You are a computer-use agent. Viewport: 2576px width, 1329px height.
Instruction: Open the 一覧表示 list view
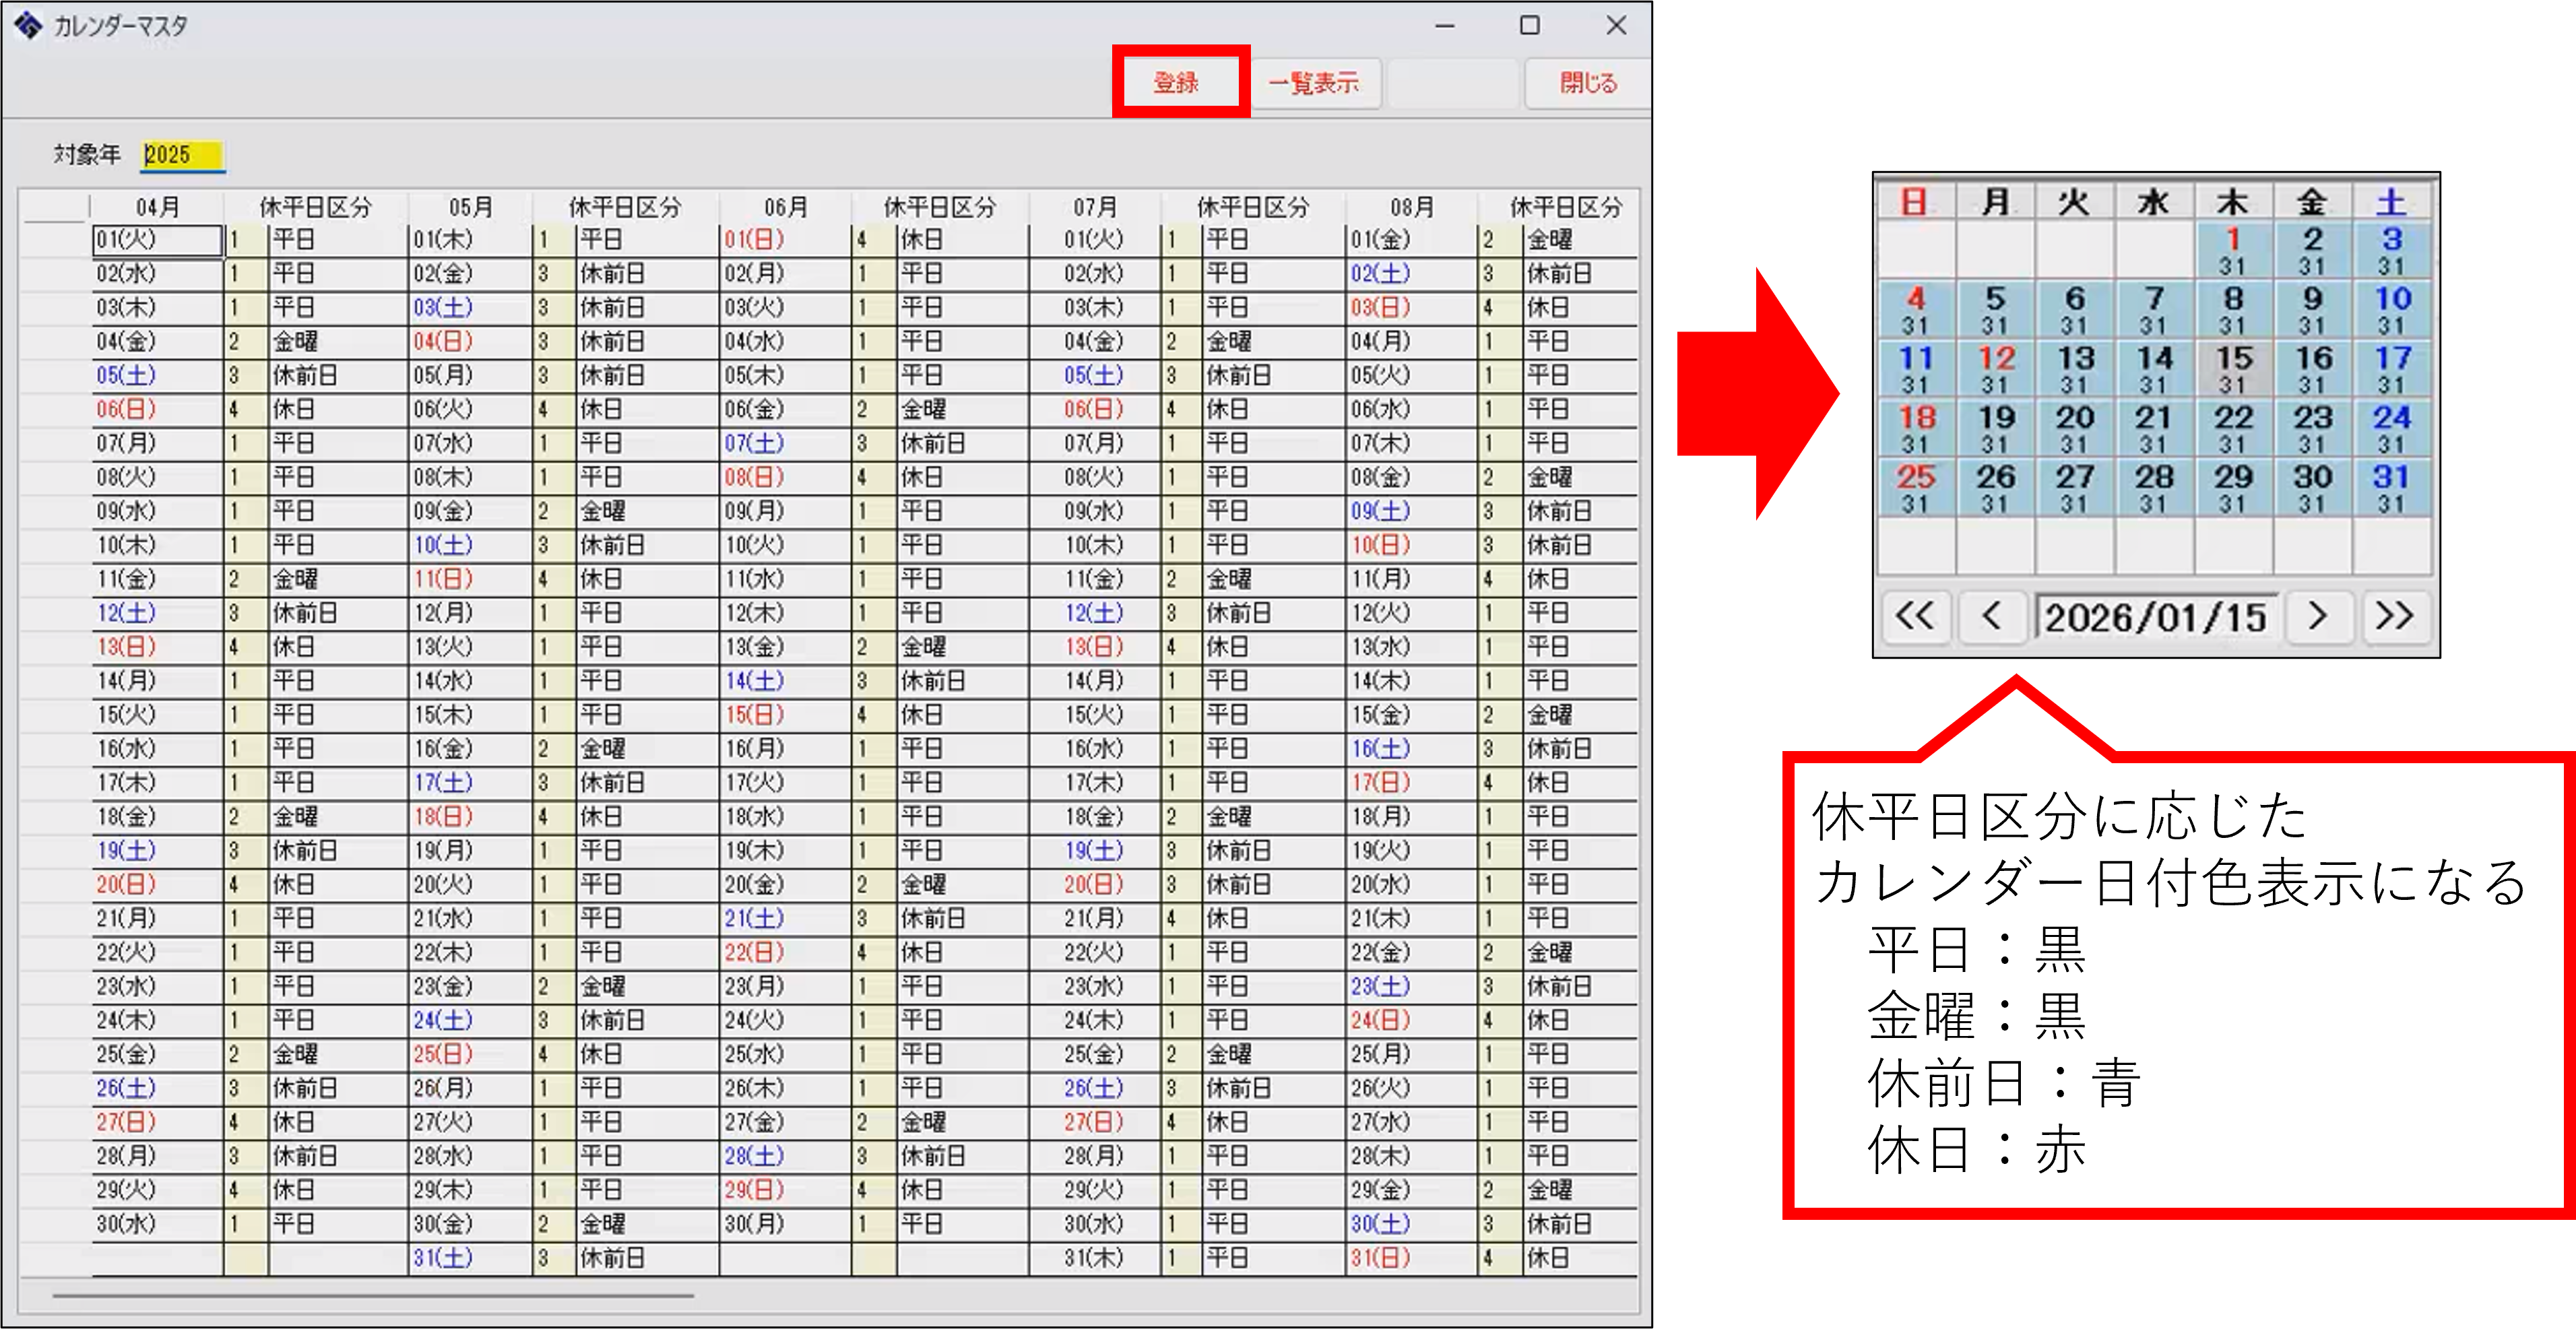(1314, 82)
